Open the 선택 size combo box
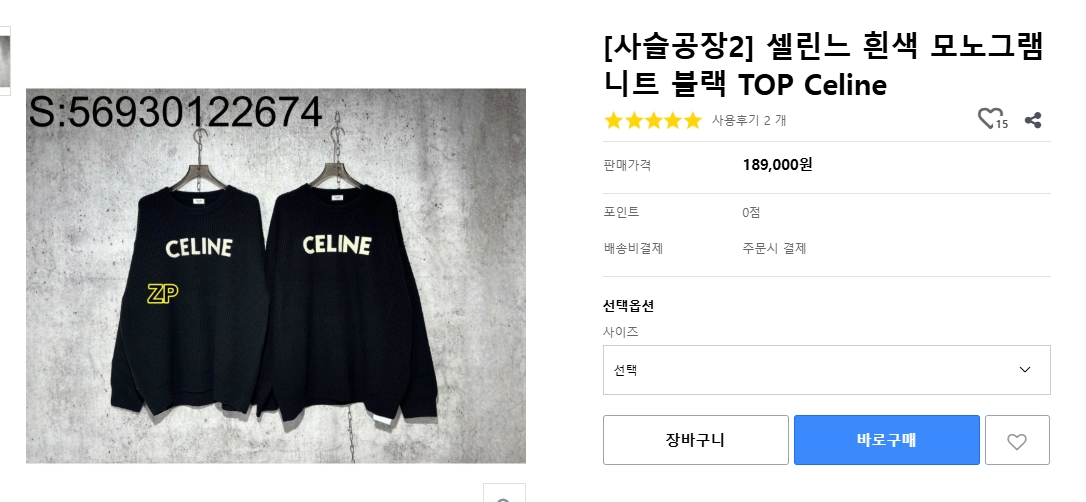 [x=826, y=370]
